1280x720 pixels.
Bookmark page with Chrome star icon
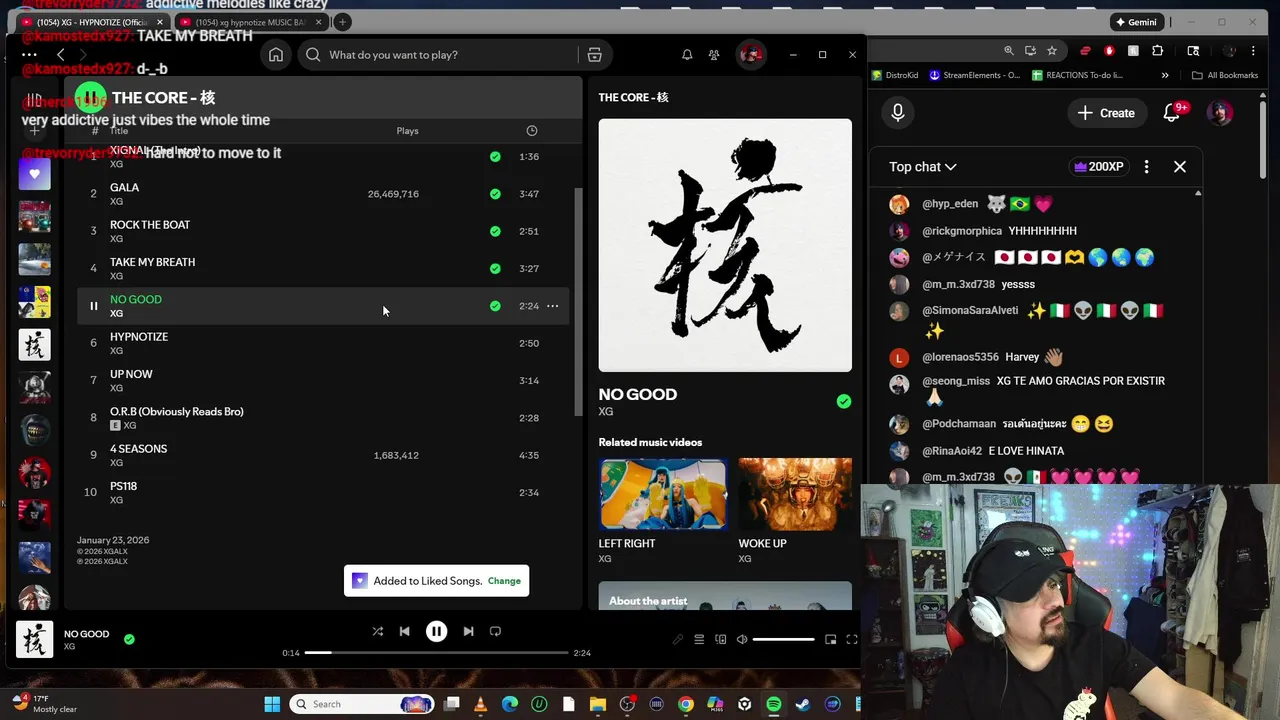point(1052,50)
